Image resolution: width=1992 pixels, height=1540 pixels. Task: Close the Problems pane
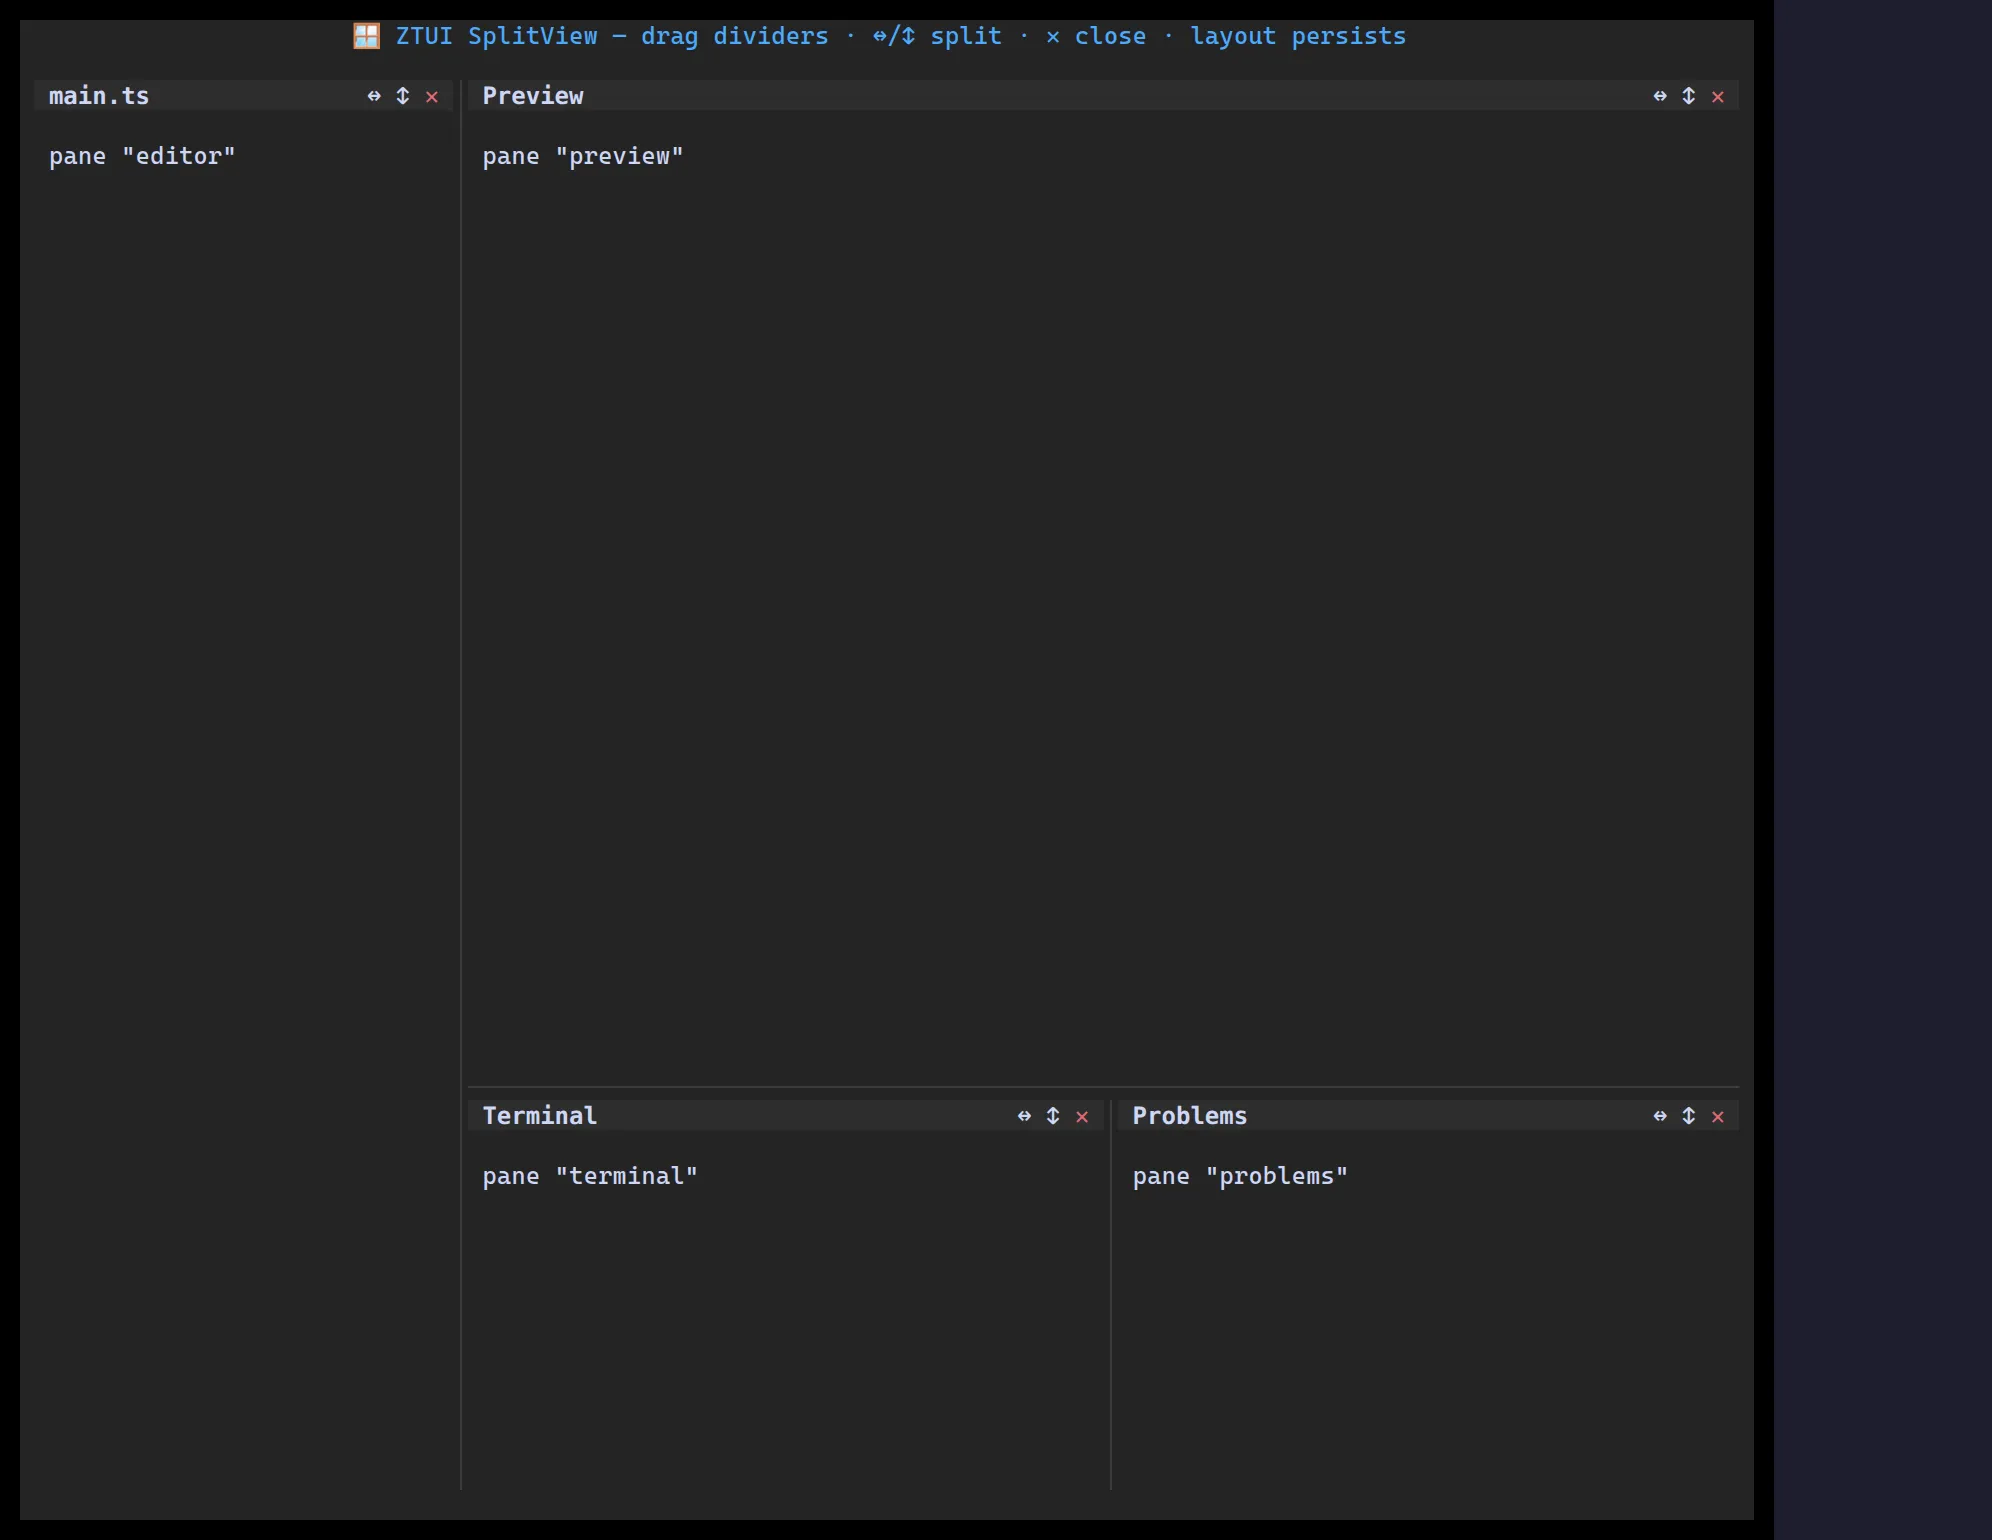1718,1117
